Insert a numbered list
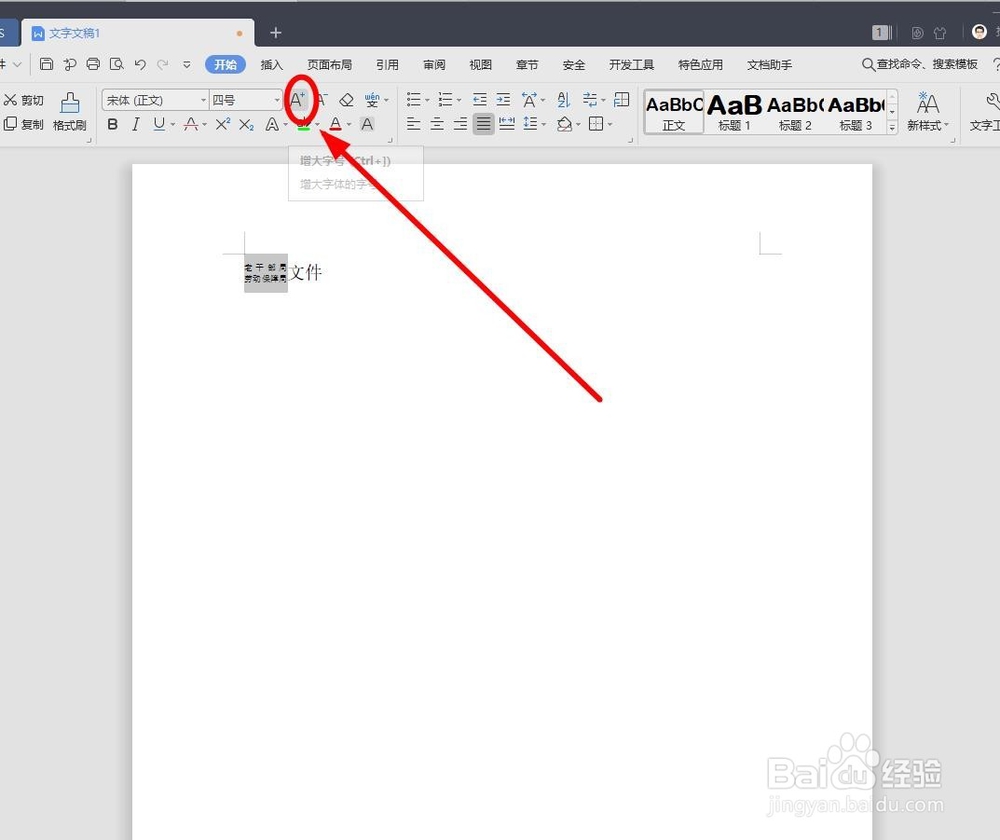The width and height of the screenshot is (1000, 840). [446, 99]
